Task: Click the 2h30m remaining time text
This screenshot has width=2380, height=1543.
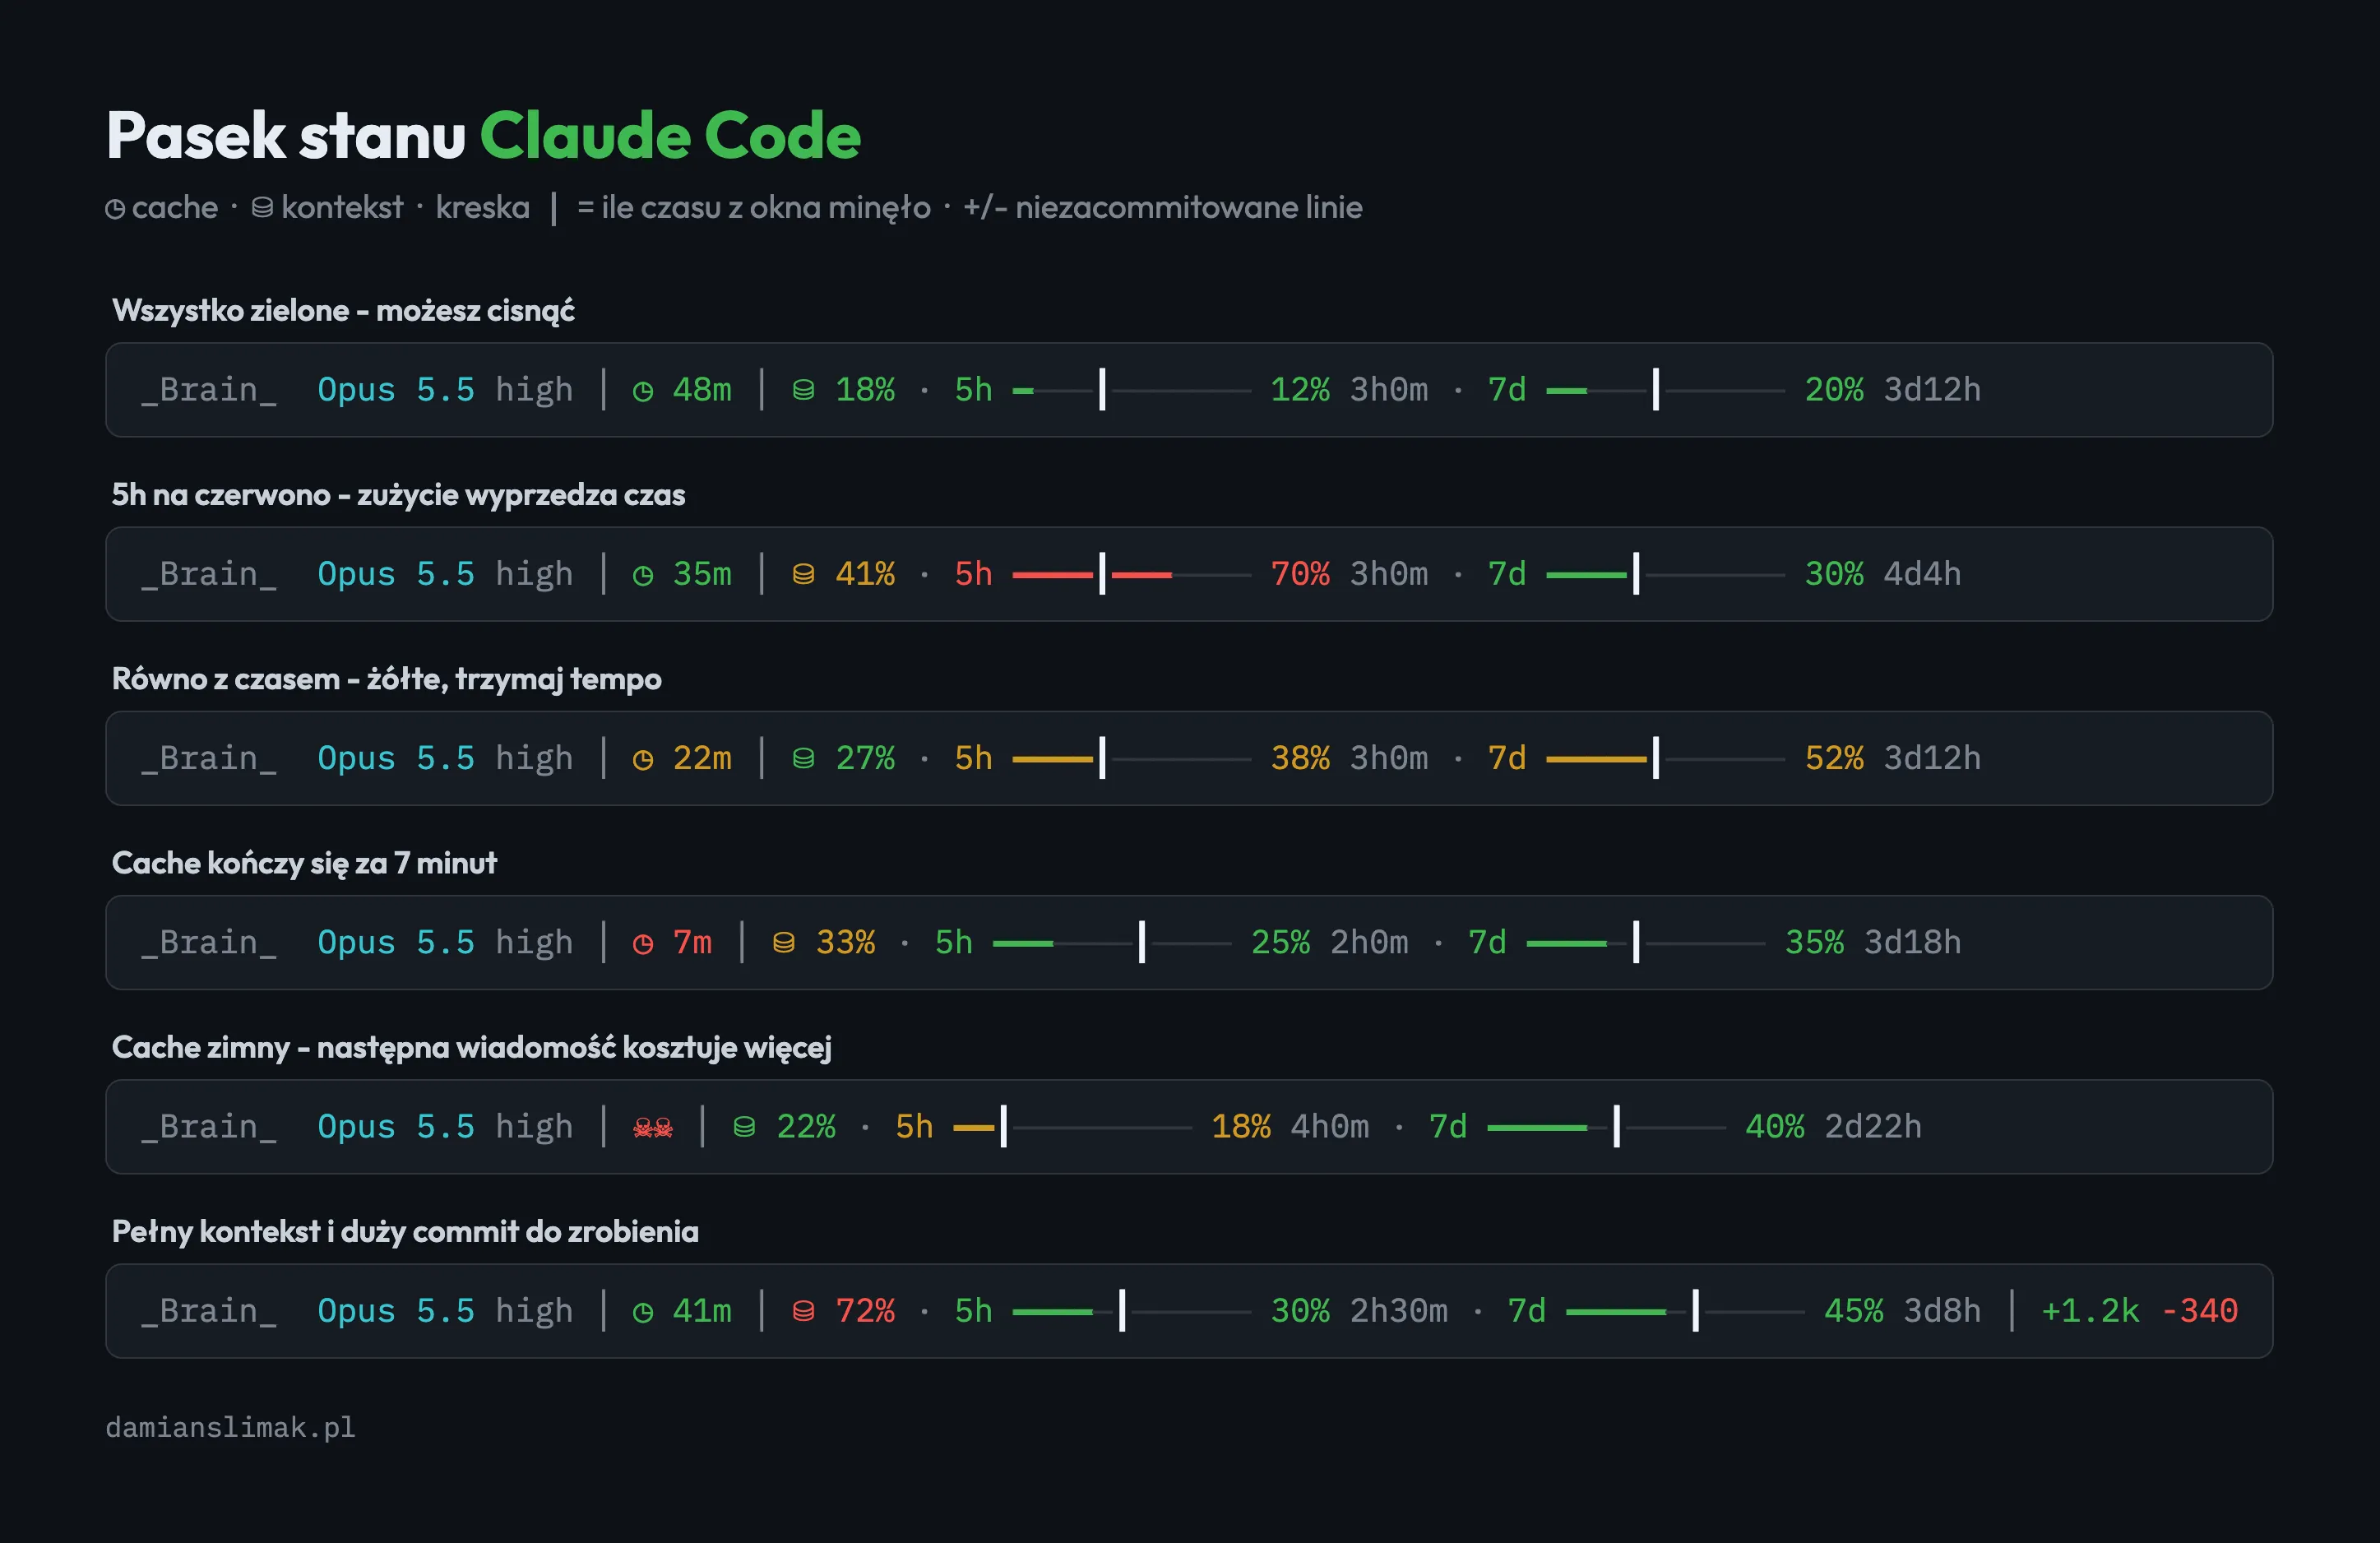Action: point(1398,1311)
